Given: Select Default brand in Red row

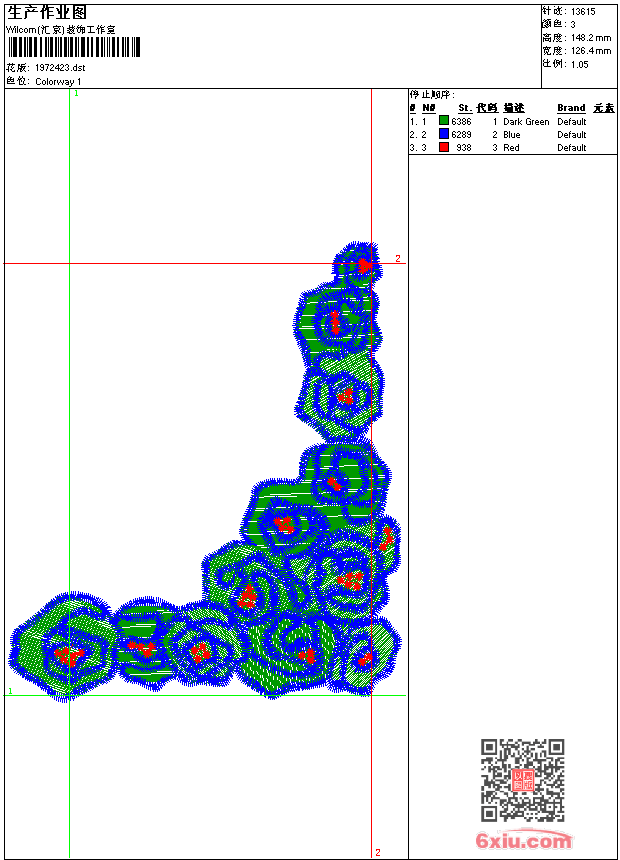Looking at the screenshot, I should pos(572,148).
